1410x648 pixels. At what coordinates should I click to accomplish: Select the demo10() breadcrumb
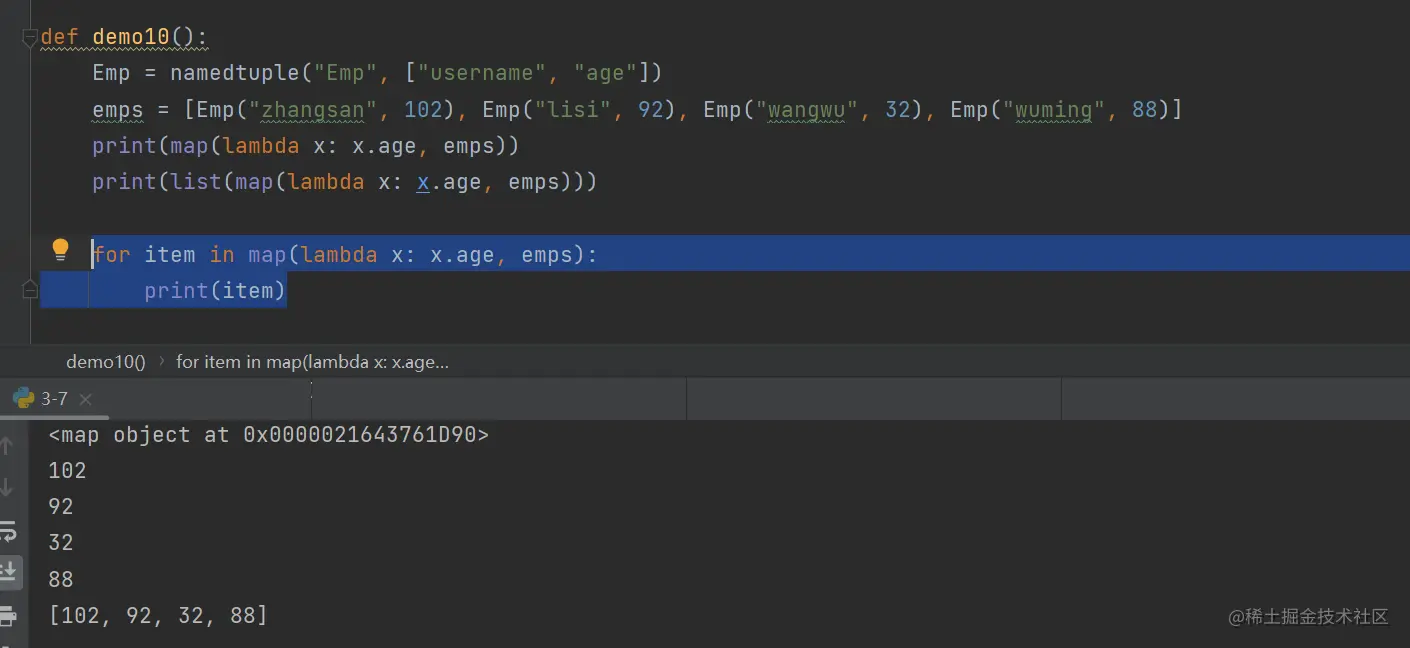point(106,362)
